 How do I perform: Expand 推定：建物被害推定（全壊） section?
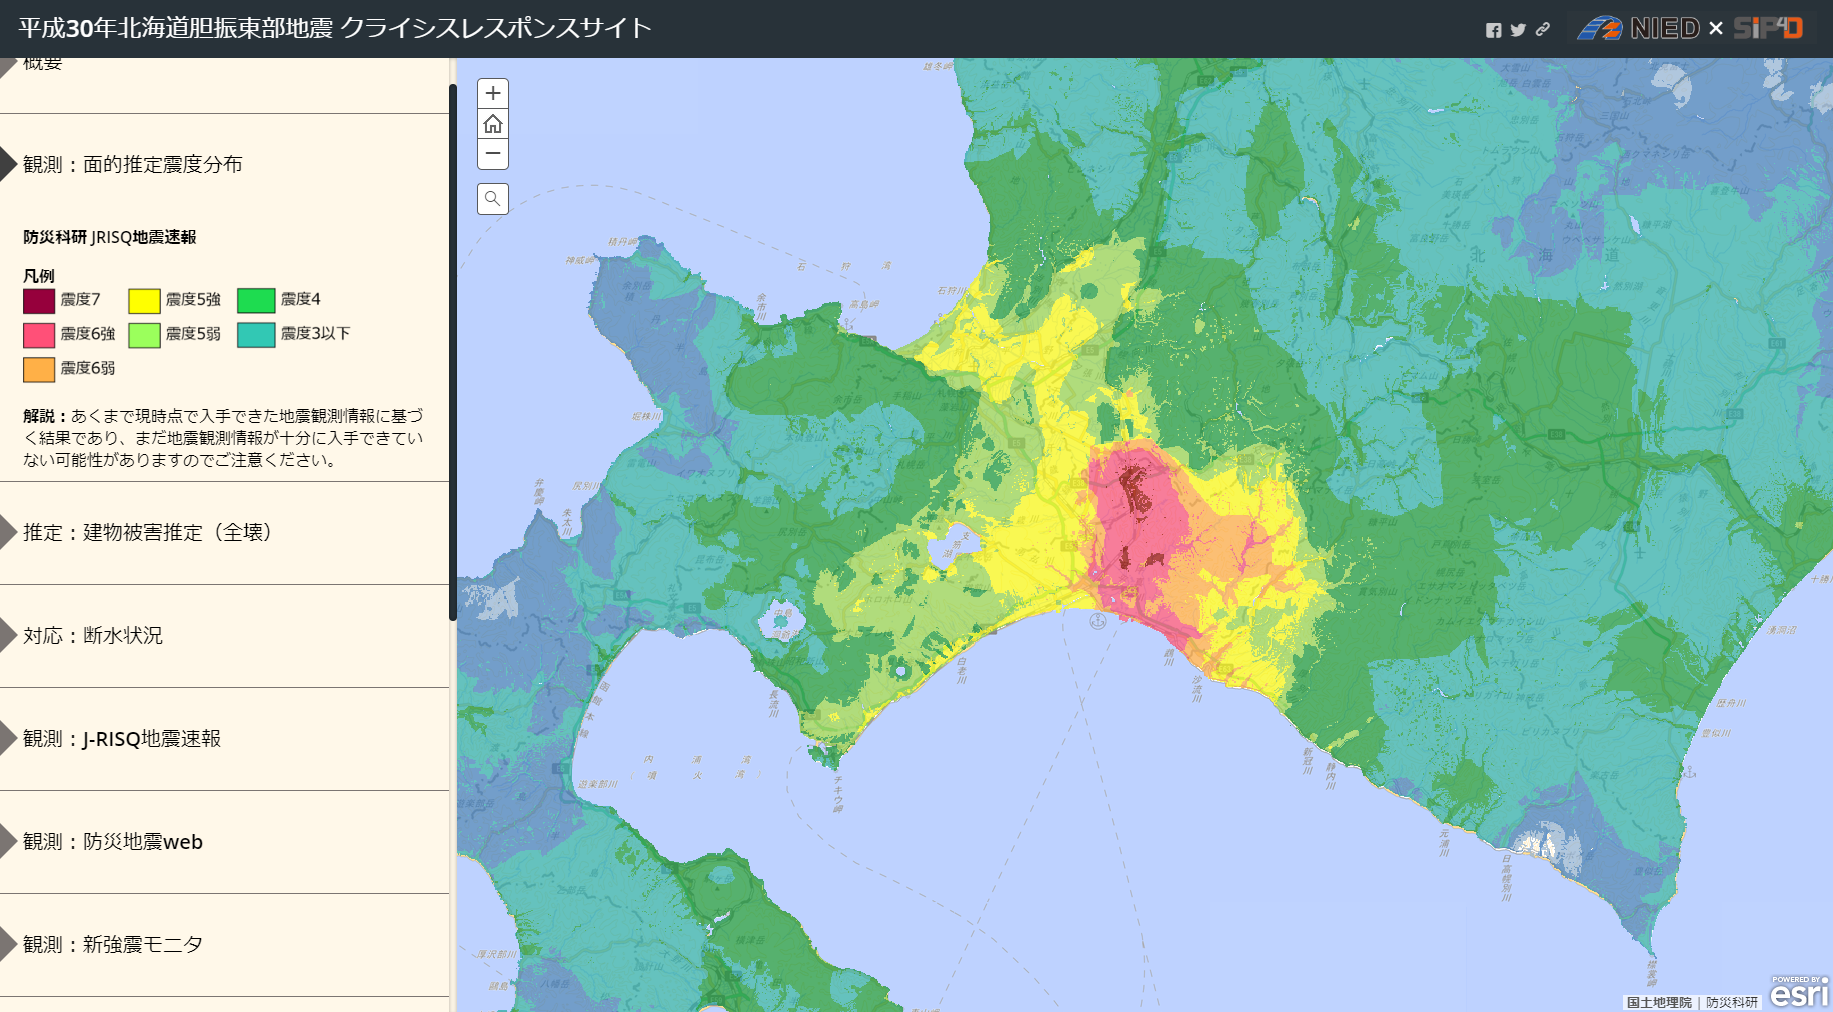(x=147, y=532)
